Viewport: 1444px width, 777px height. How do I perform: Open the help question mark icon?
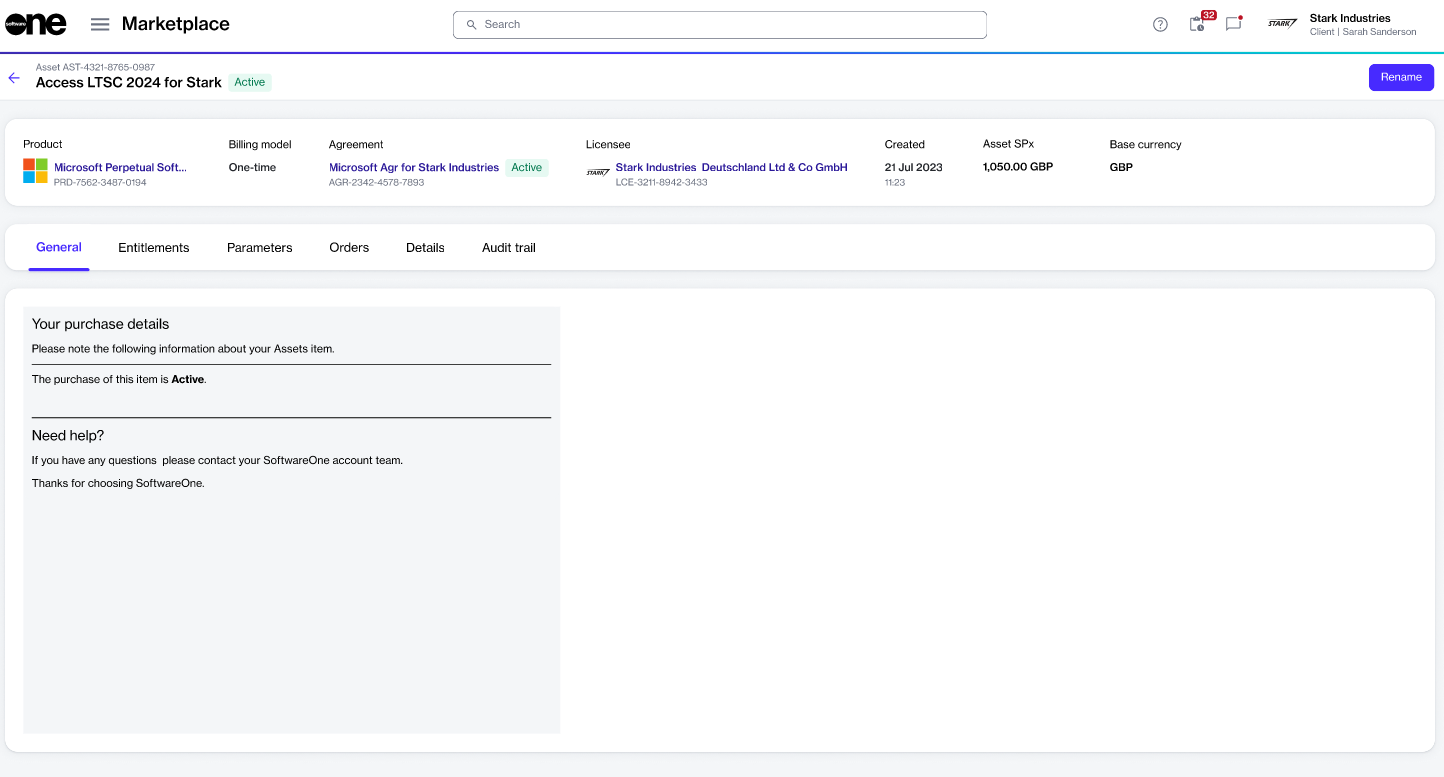1160,25
